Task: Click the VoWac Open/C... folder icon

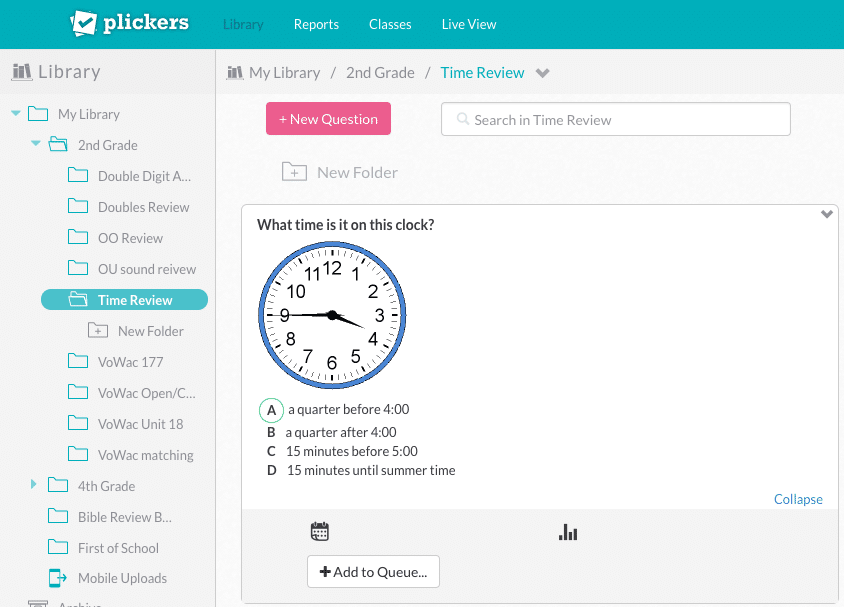Action: (78, 392)
